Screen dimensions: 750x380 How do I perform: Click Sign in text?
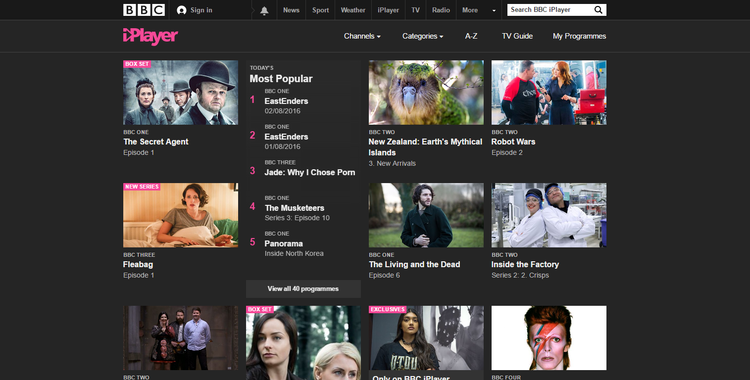pyautogui.click(x=201, y=10)
